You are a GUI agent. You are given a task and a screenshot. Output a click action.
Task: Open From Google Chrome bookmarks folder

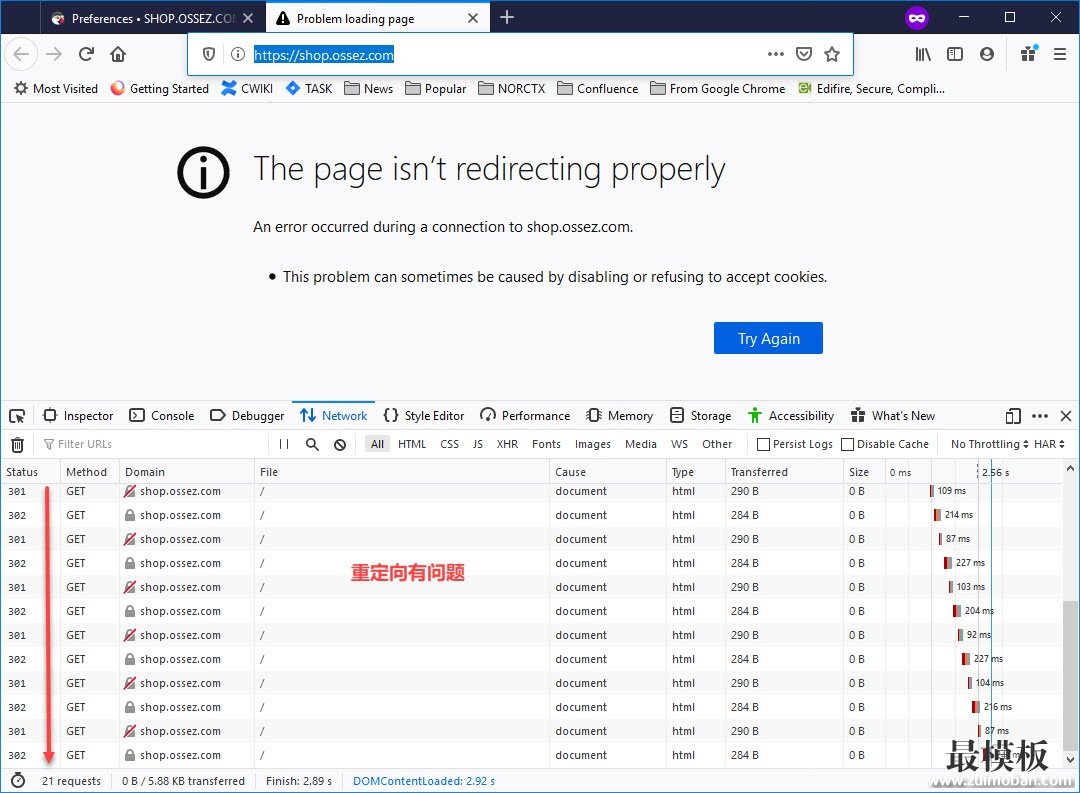(718, 89)
